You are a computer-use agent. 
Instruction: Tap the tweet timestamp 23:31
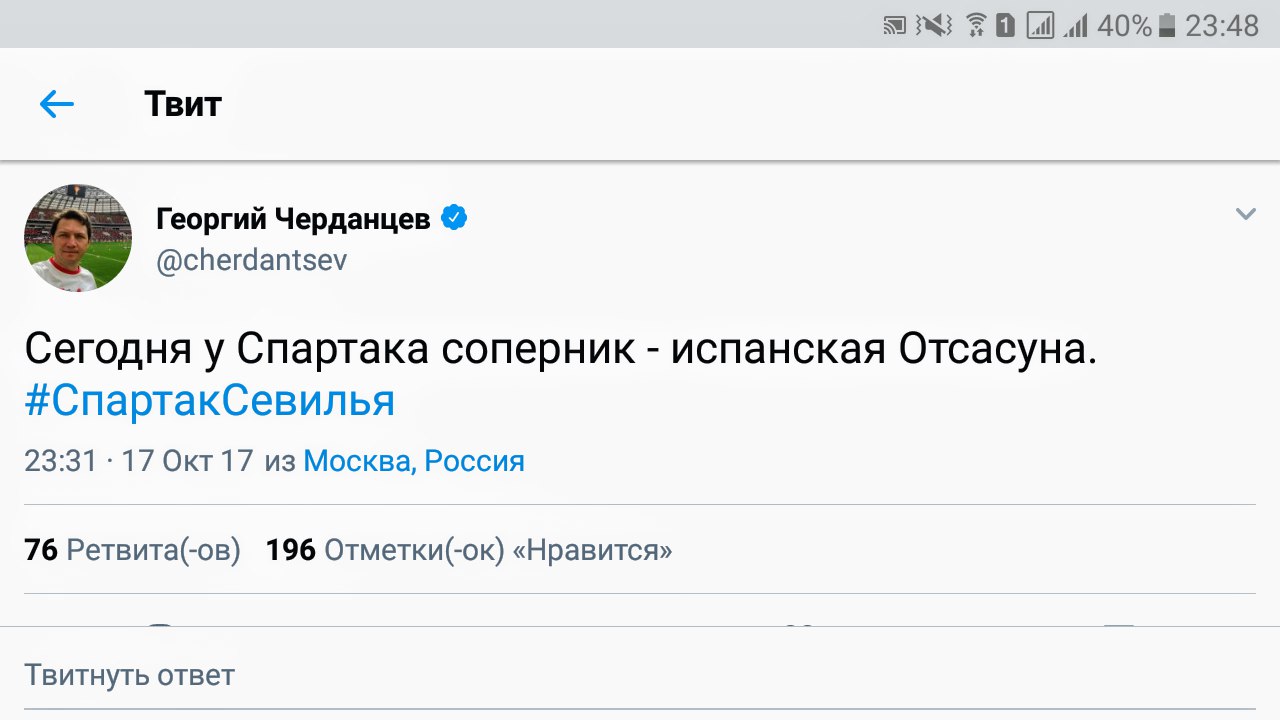pos(60,461)
